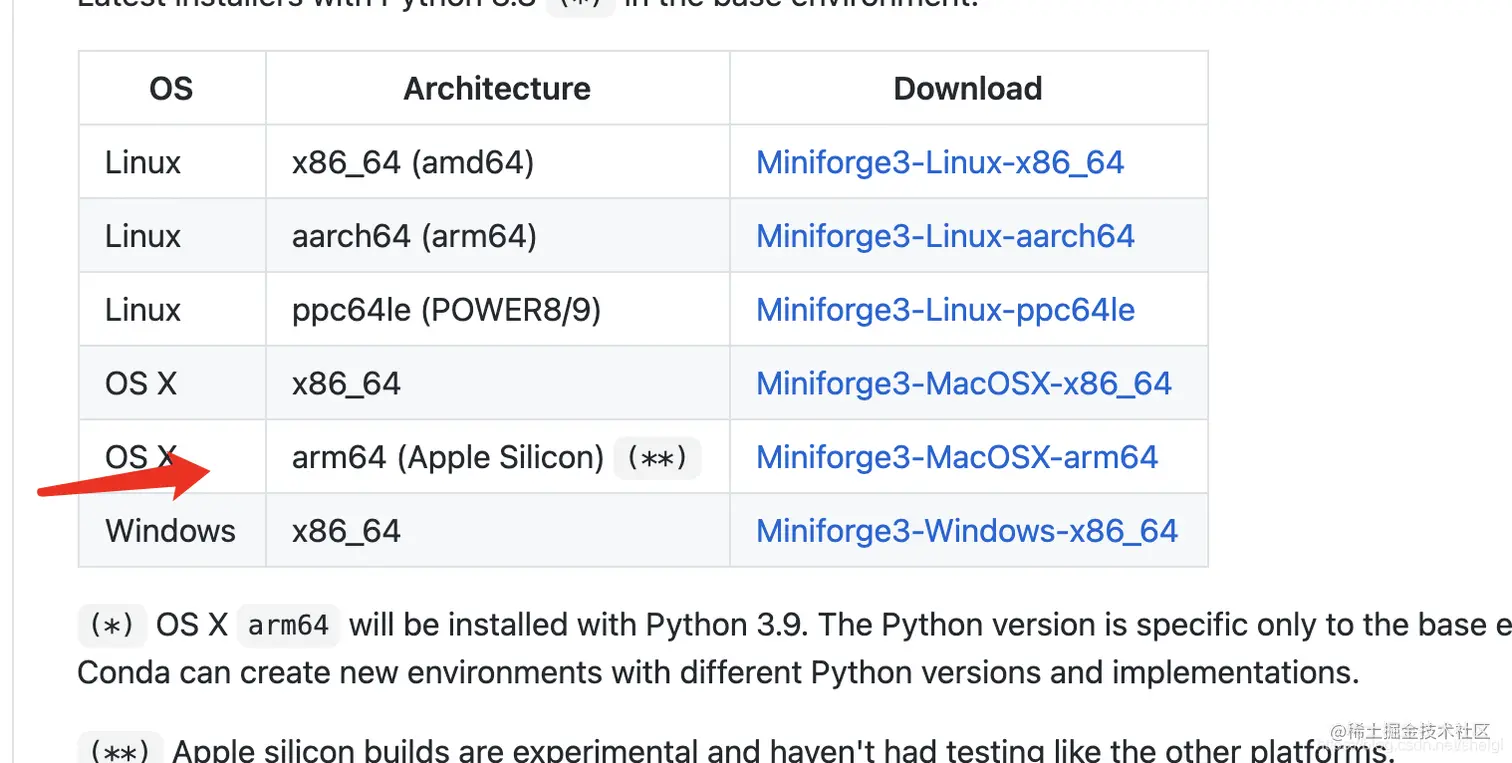Click the Download column header
Viewport: 1512px width, 763px height.
968,89
